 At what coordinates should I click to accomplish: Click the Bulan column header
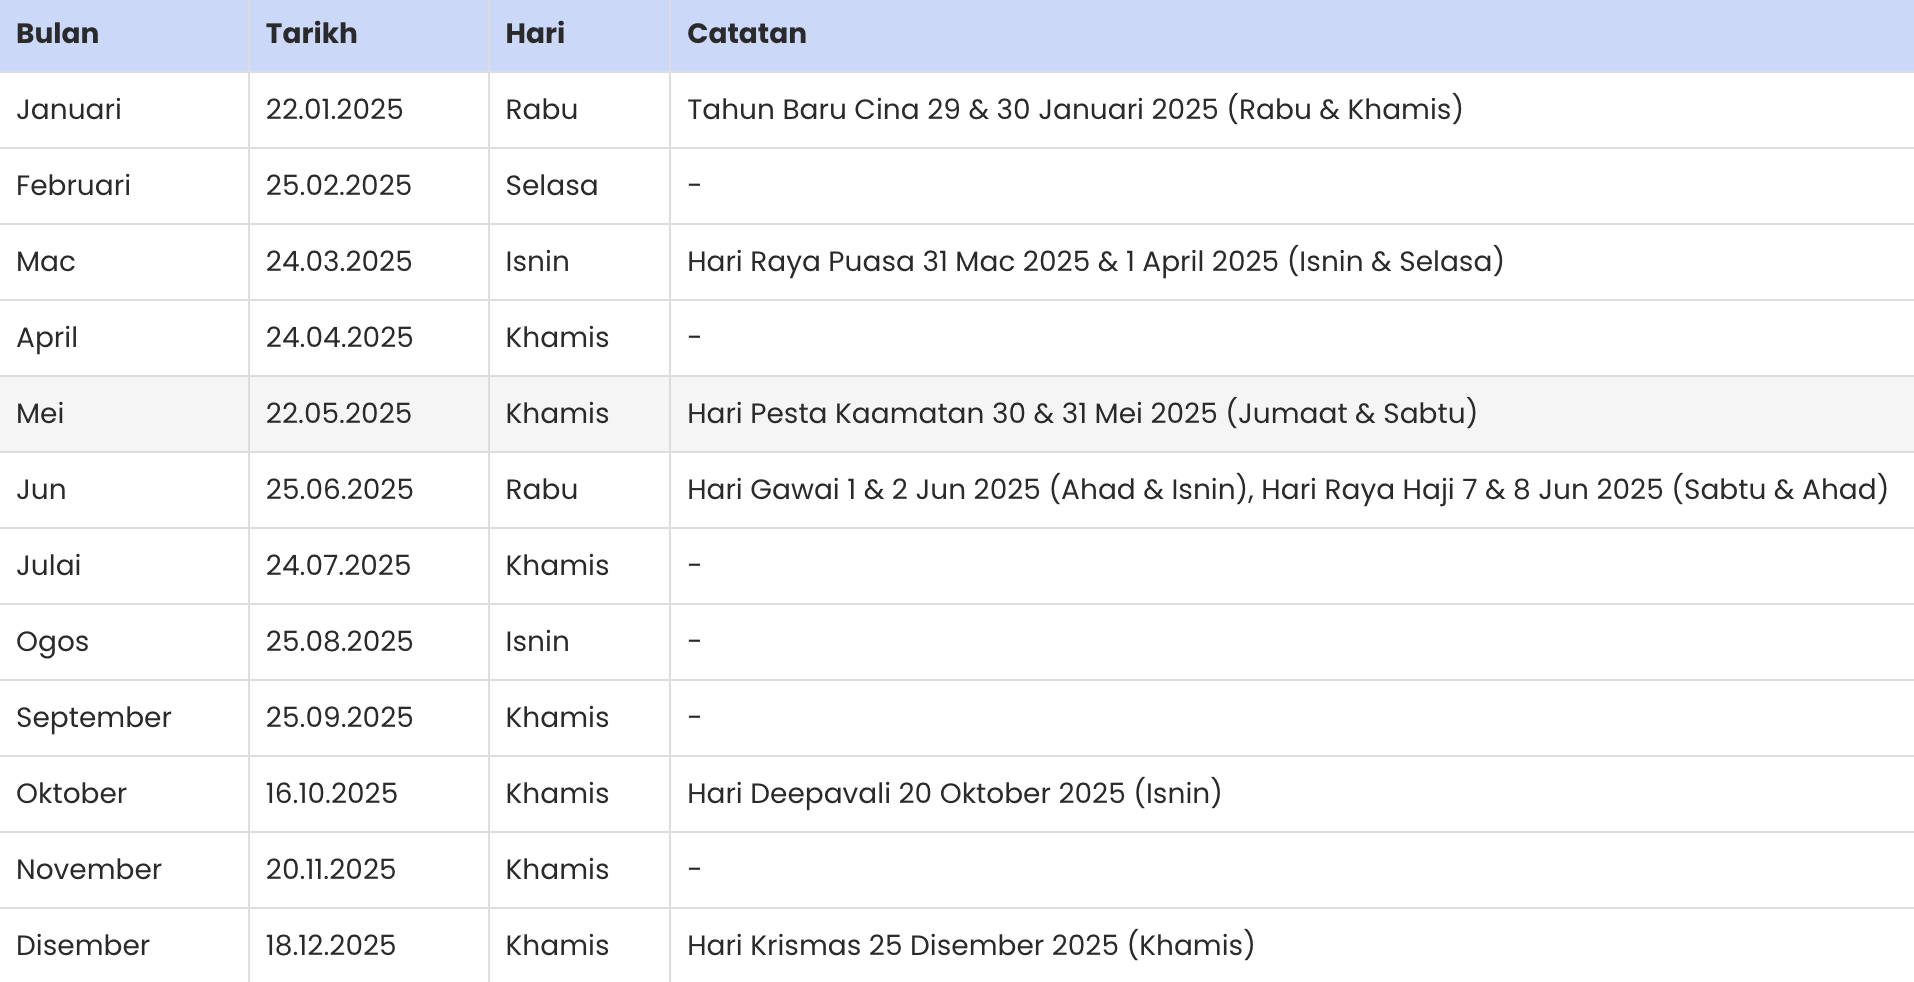[57, 34]
